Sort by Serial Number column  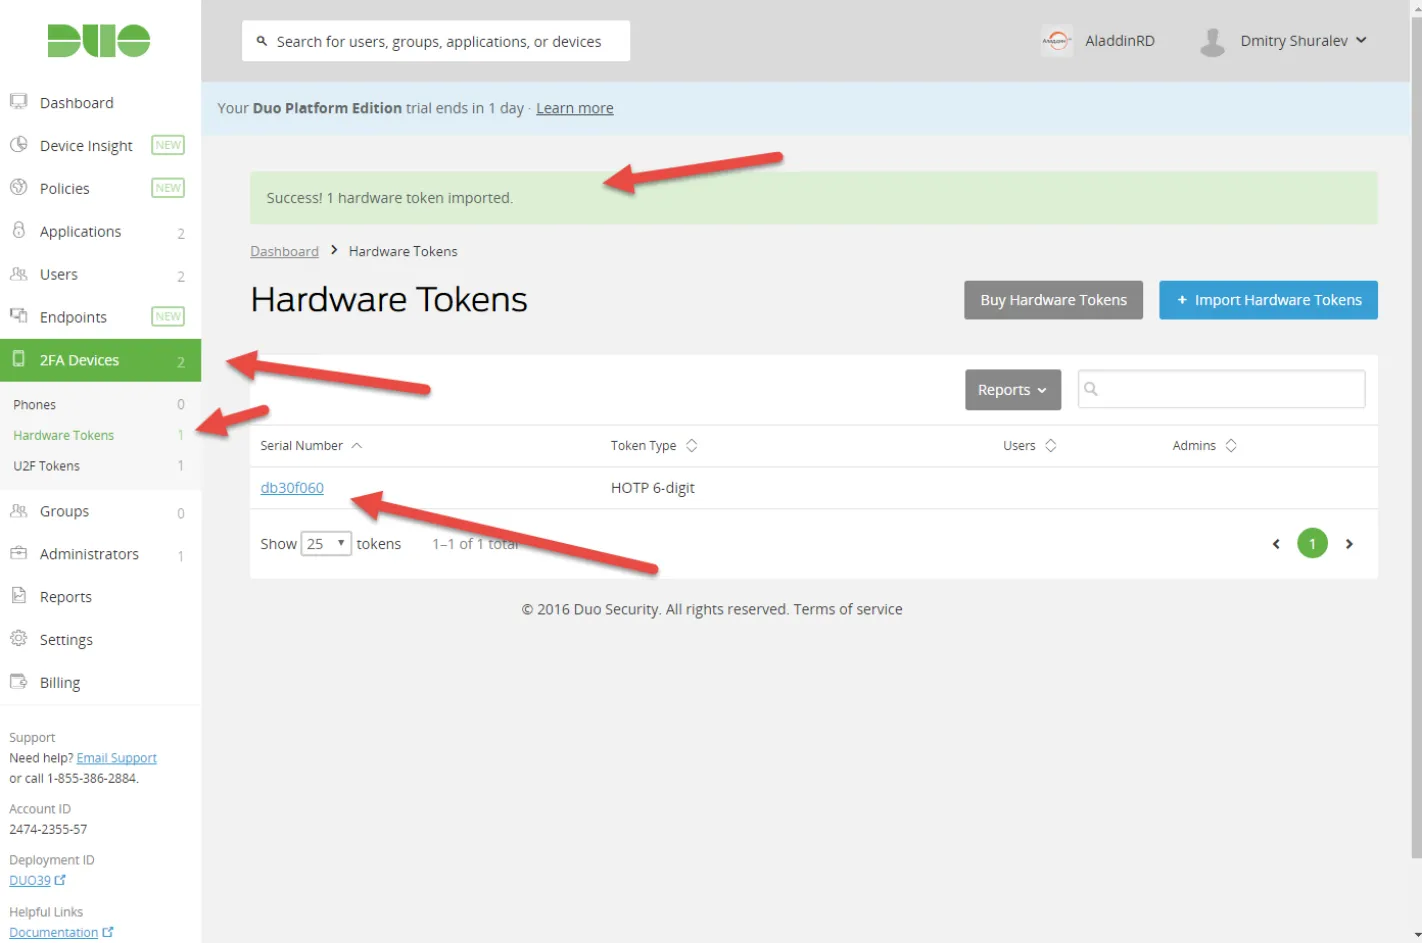coord(311,446)
